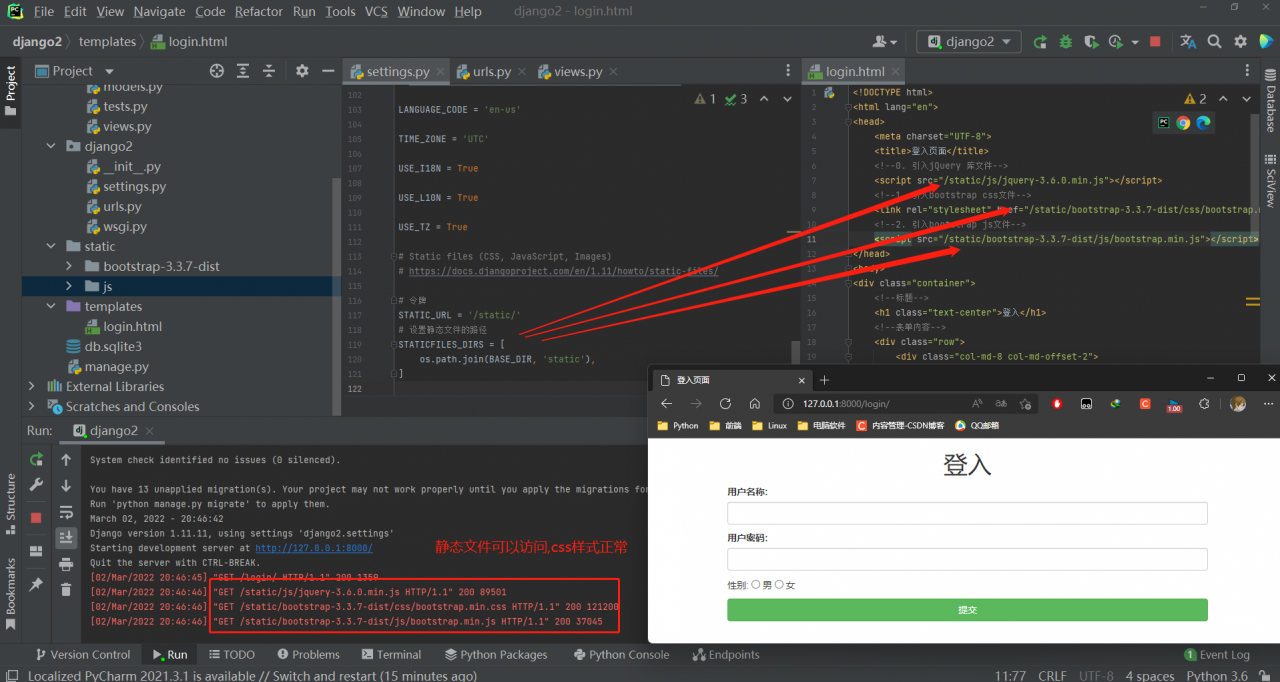This screenshot has width=1280, height=682.
Task: Click the Debug bug icon in toolbar
Action: pos(1065,42)
